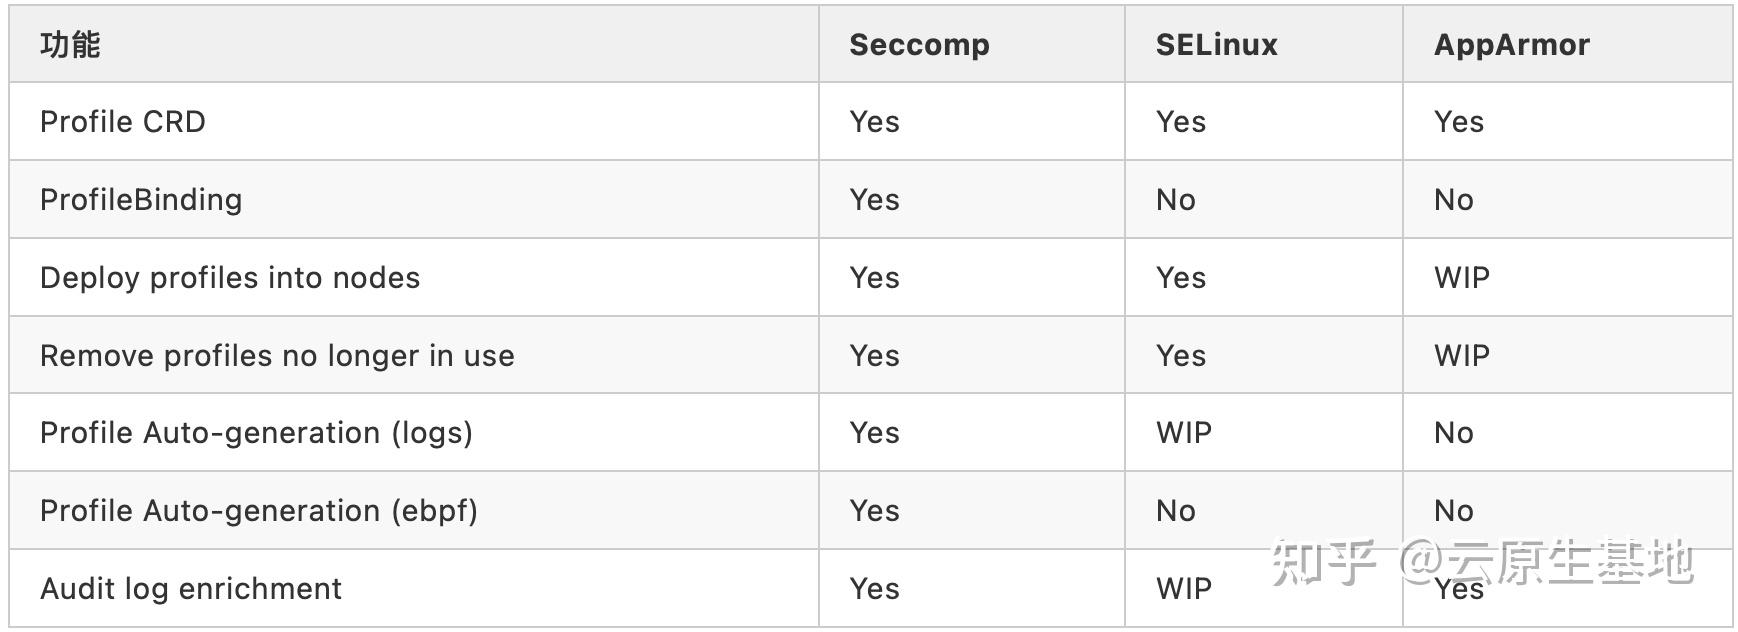Click Seccomp Yes in Auto-generation (ebpf) row
Image resolution: width=1738 pixels, height=632 pixels.
point(874,511)
